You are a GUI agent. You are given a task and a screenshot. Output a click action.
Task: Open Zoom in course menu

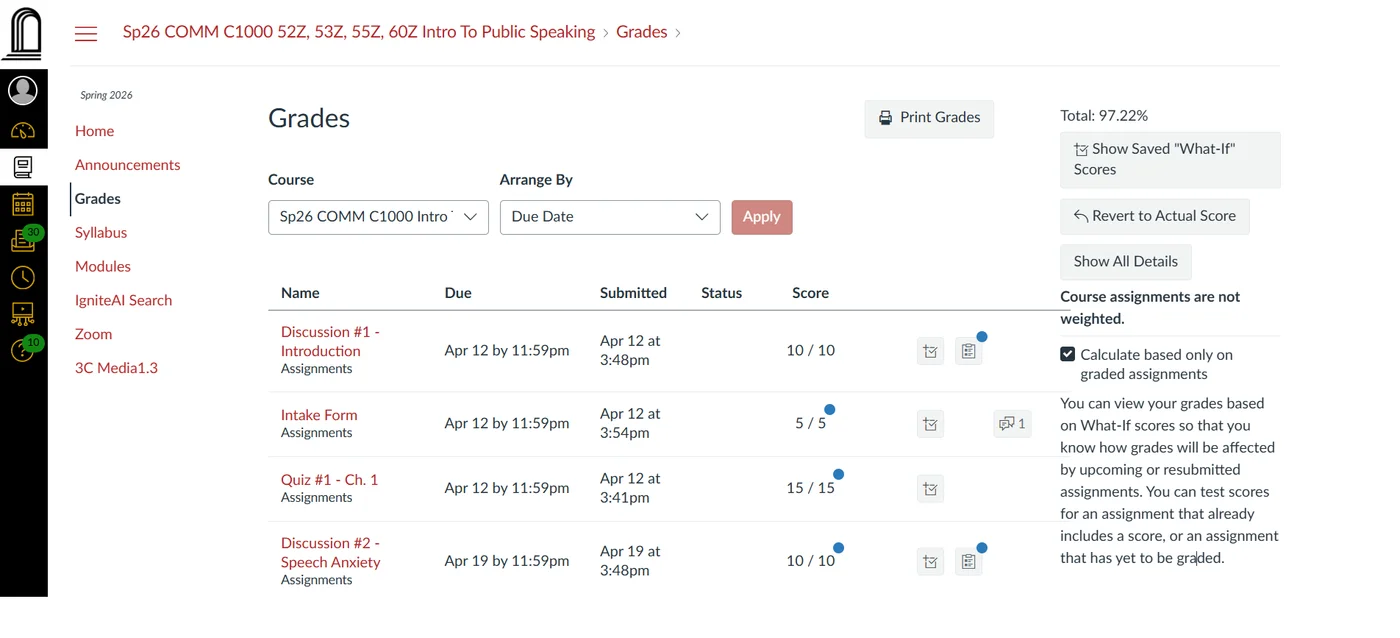coord(93,335)
